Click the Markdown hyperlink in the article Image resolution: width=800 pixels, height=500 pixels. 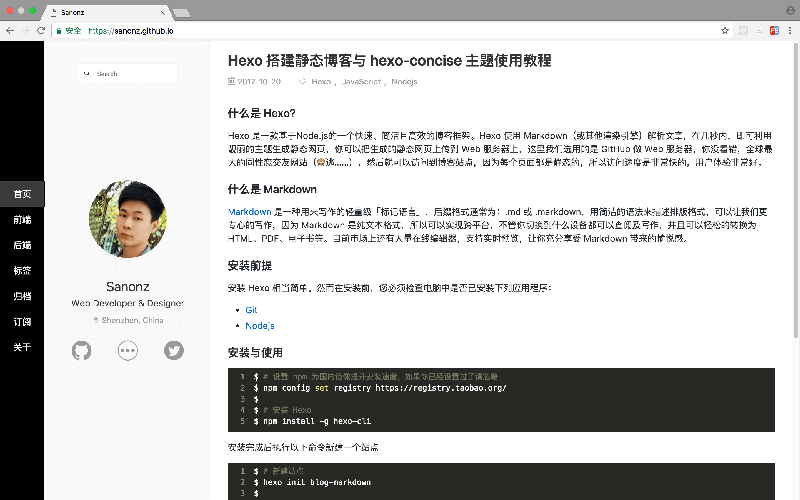pos(249,212)
